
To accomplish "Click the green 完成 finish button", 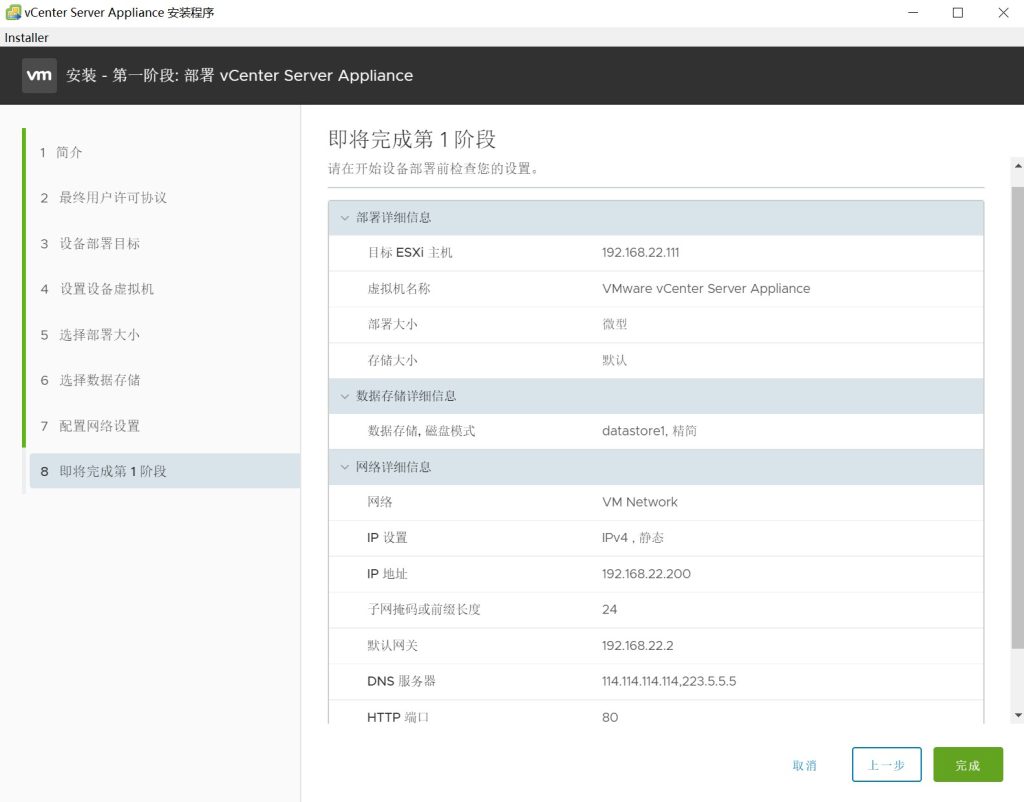I will pyautogui.click(x=968, y=765).
